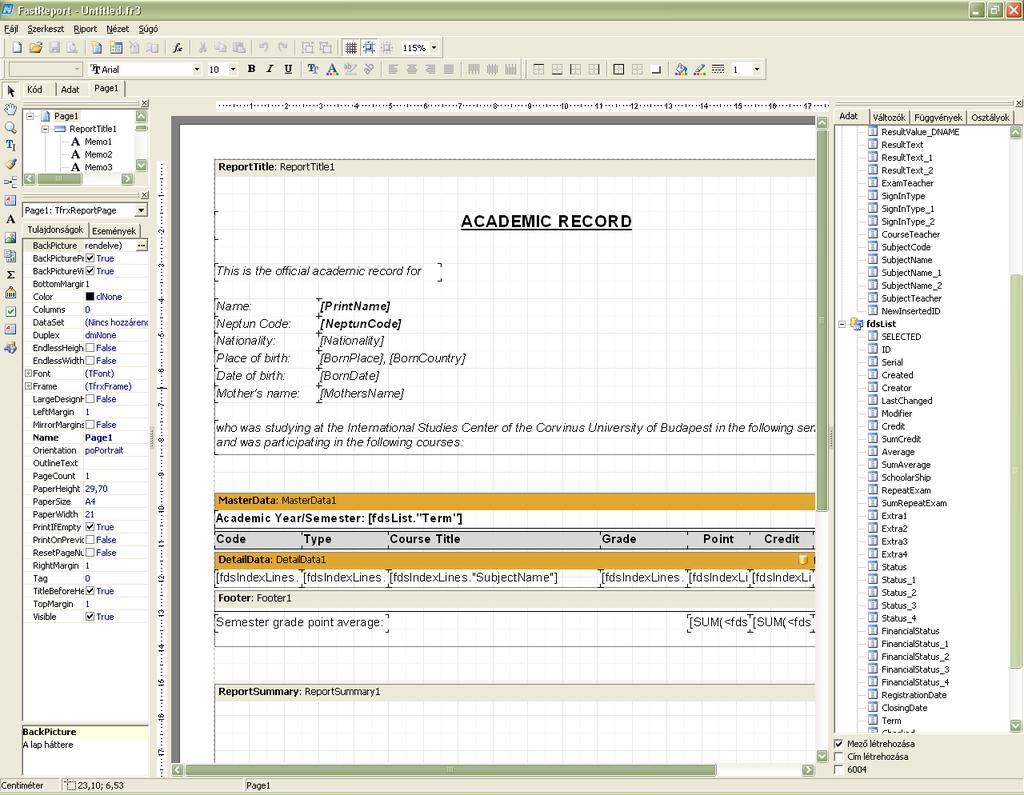Toggle the align to grid icon
This screenshot has height=795, width=1024.
pos(369,48)
